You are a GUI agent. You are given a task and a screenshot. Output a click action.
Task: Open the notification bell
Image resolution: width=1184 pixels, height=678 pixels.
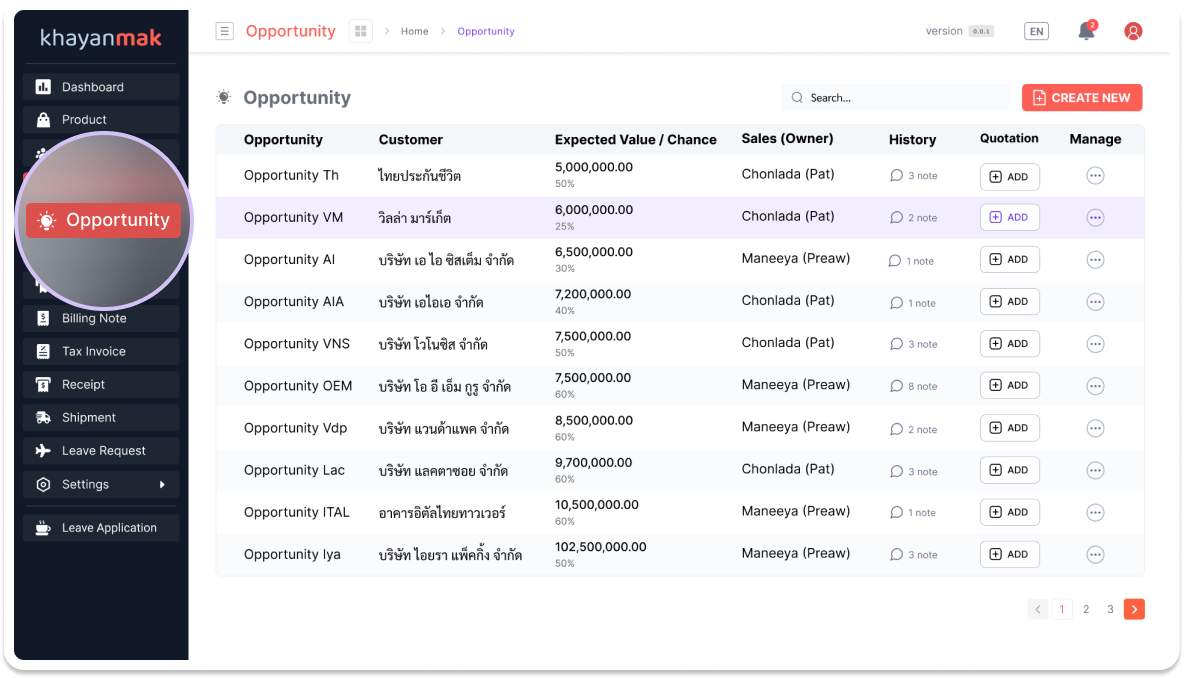click(x=1086, y=31)
